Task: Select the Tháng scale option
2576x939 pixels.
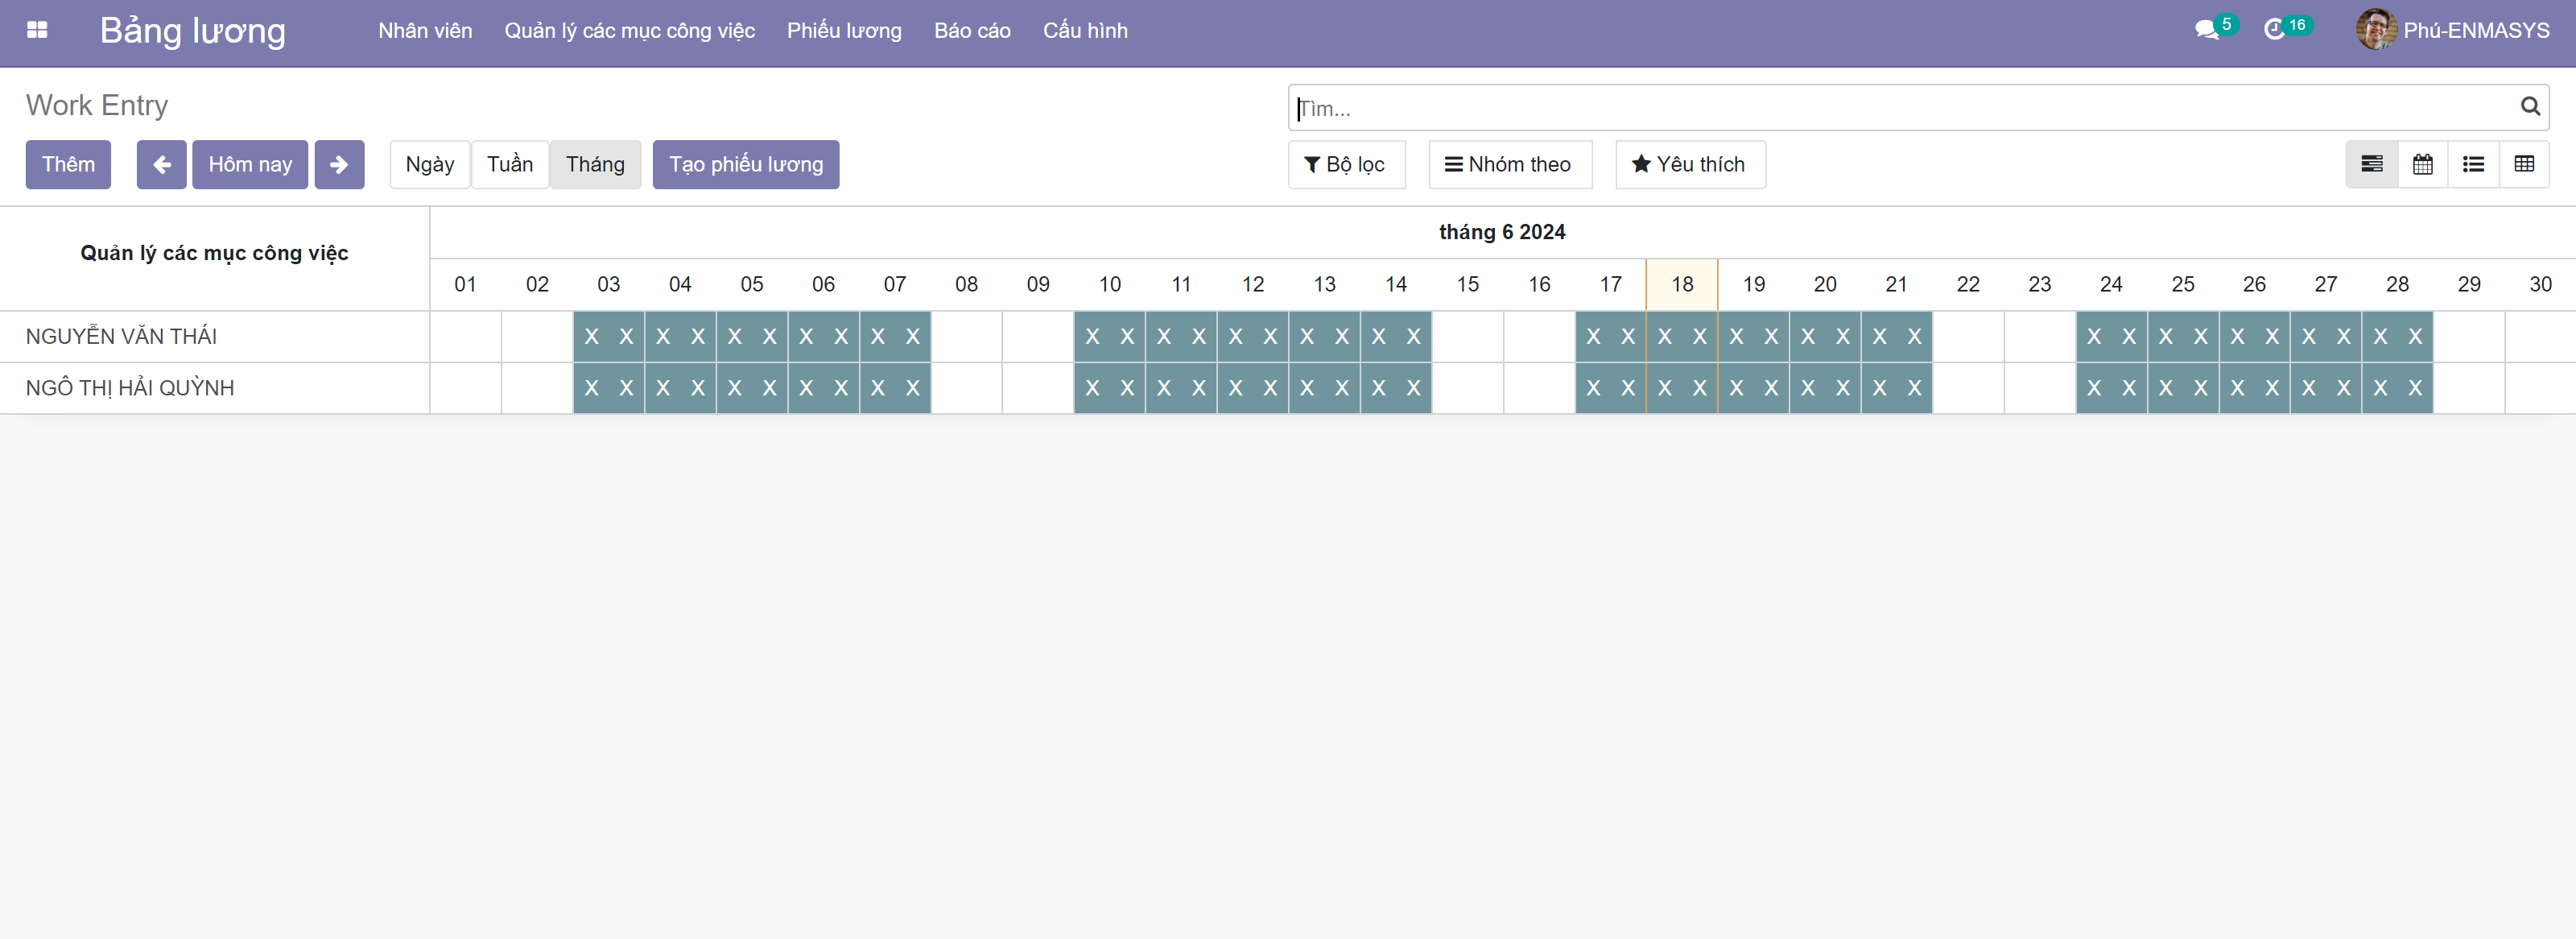Action: (x=595, y=164)
